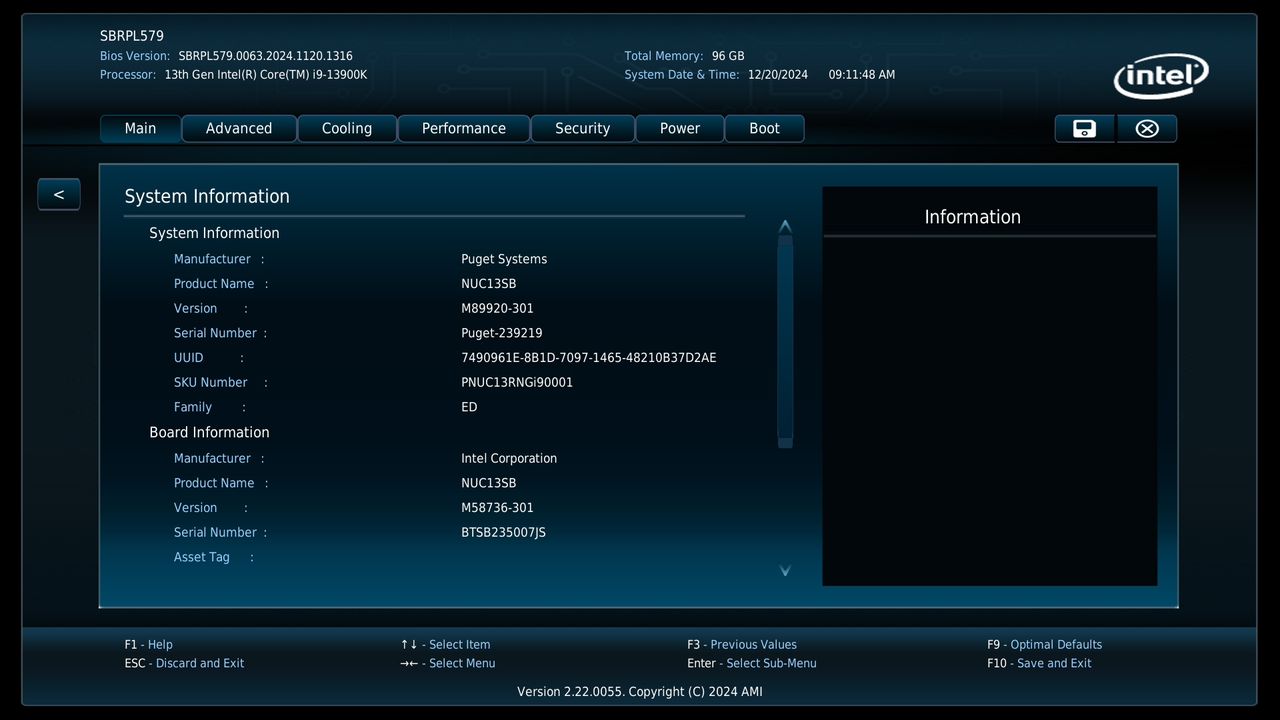Click the exit (circled X) icon
This screenshot has width=1280, height=720.
(1147, 129)
